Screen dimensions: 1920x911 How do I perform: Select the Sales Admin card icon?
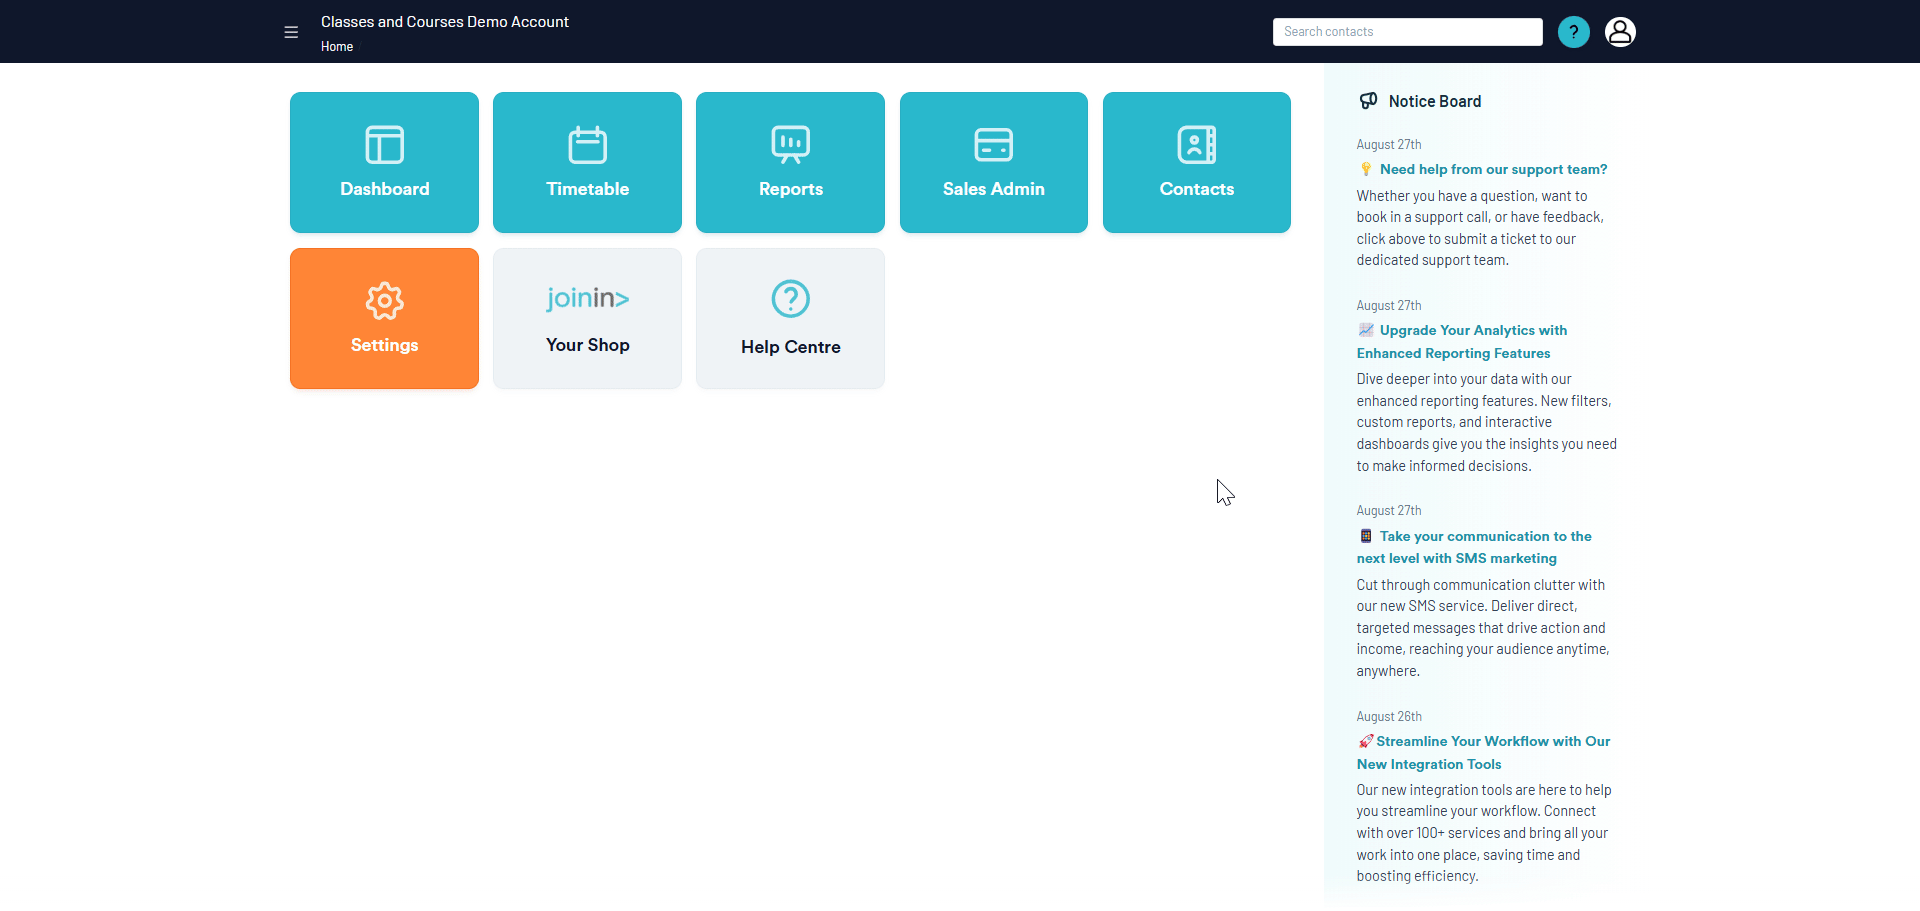993,146
